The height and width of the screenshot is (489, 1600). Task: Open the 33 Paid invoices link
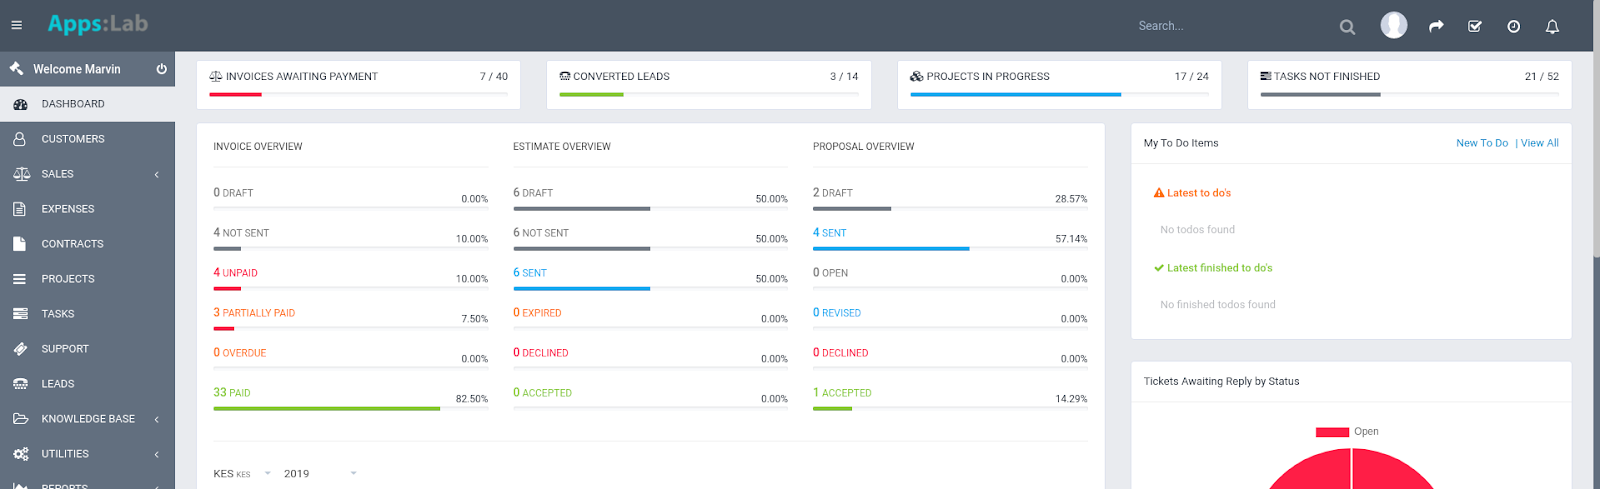232,393
